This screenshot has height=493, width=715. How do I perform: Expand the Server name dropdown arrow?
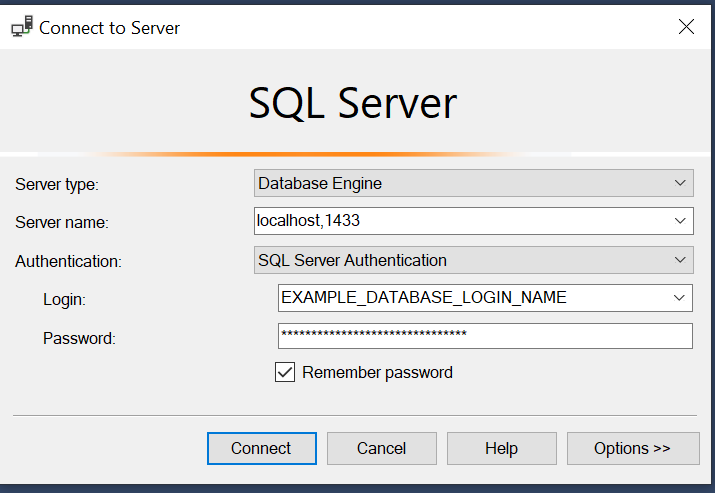click(680, 221)
